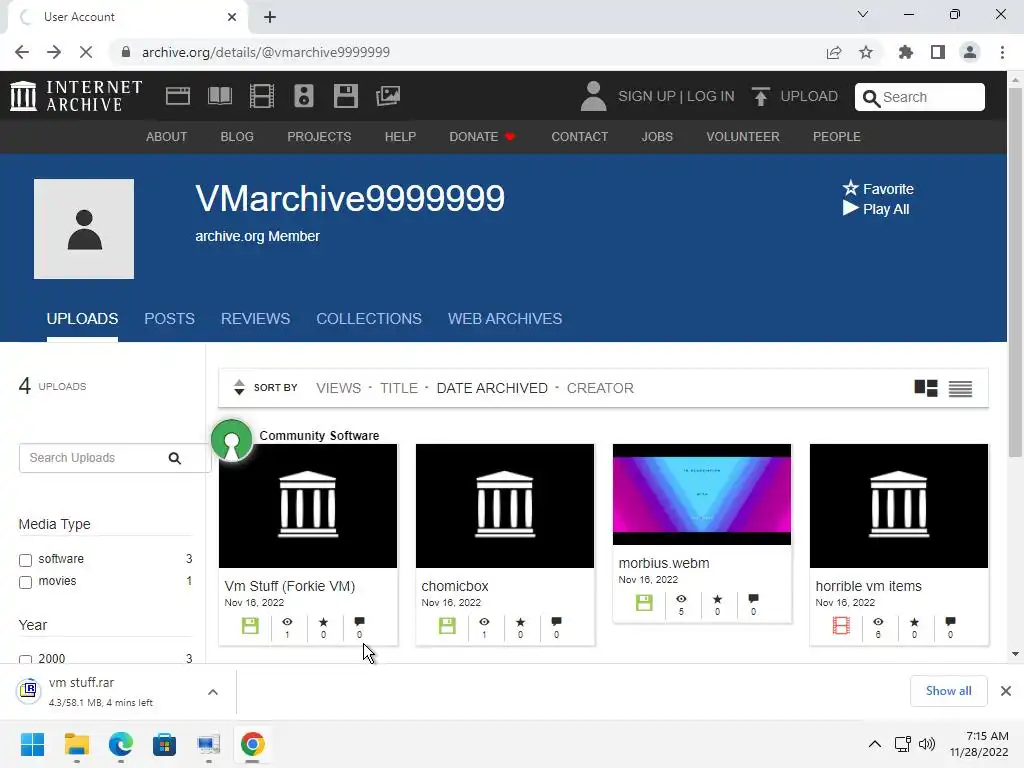The height and width of the screenshot is (768, 1024).
Task: Open the DONATE link
Action: pos(482,136)
